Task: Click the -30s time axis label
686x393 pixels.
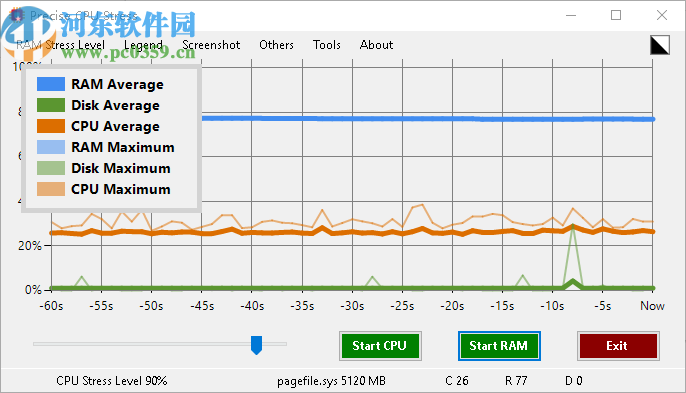Action: (352, 305)
